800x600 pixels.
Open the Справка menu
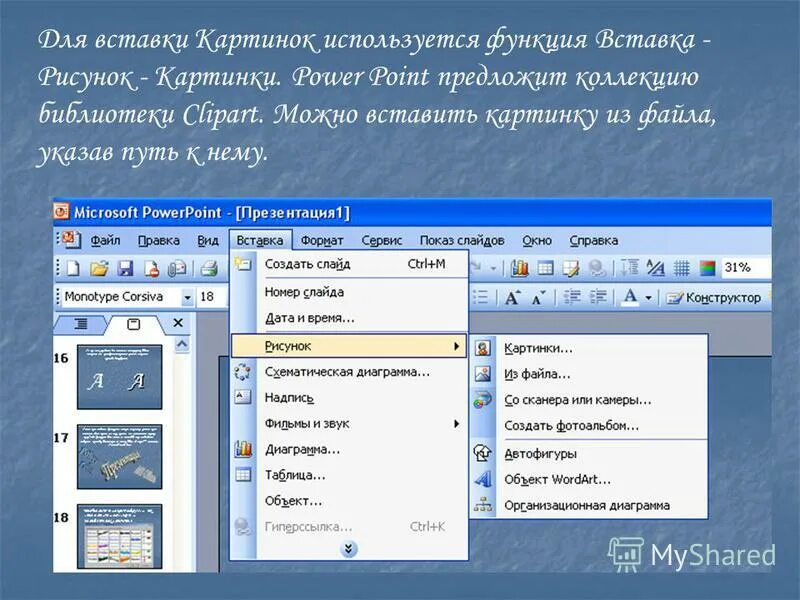(x=594, y=240)
